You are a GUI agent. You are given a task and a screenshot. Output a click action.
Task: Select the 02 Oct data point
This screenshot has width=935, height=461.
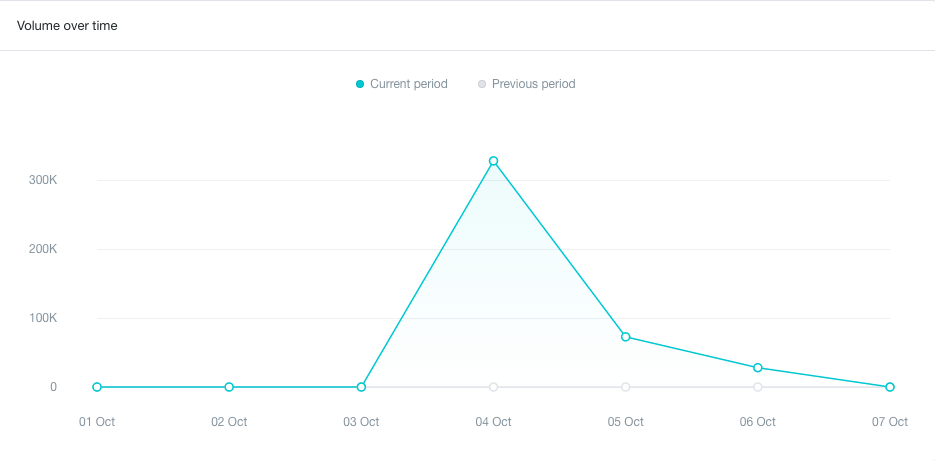[x=229, y=387]
